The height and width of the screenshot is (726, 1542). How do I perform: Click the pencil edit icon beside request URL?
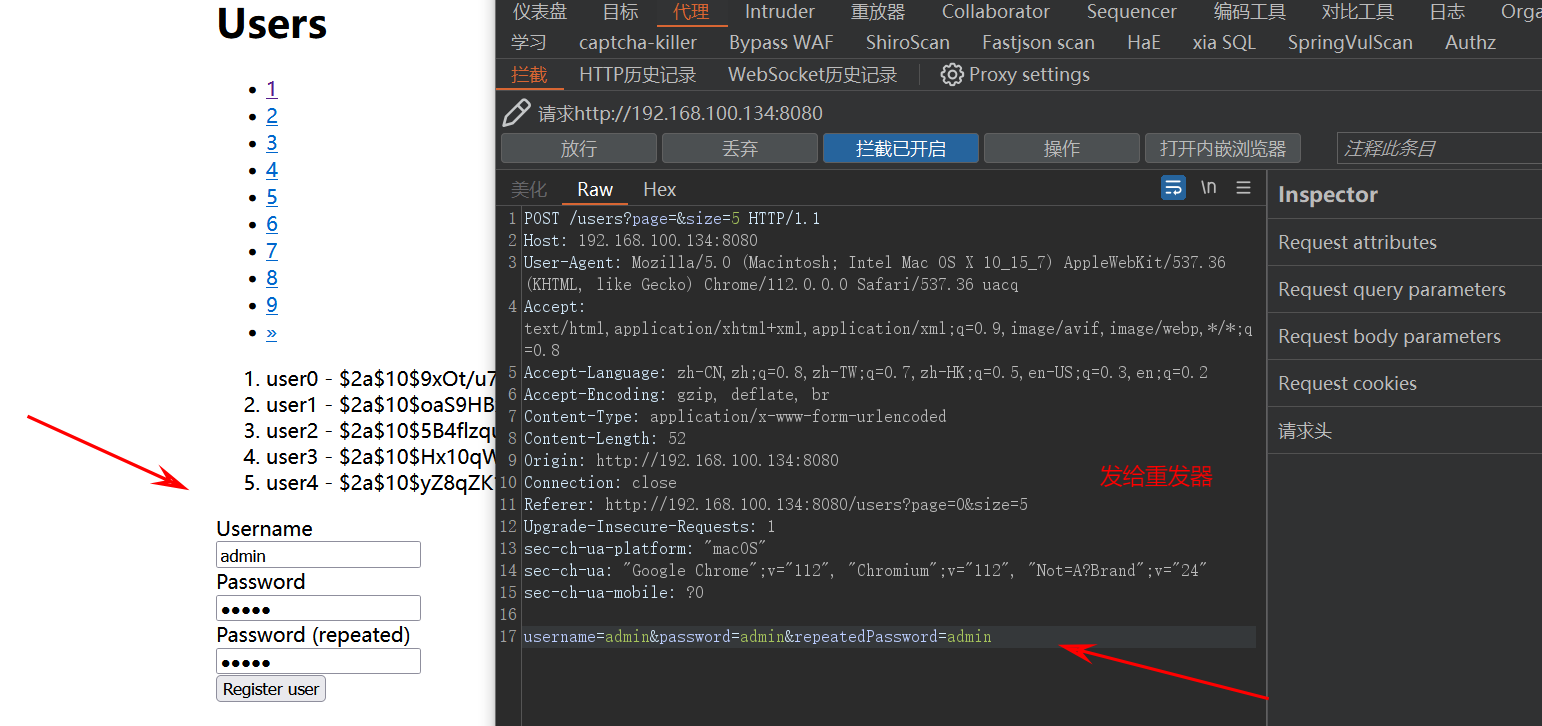tap(516, 113)
